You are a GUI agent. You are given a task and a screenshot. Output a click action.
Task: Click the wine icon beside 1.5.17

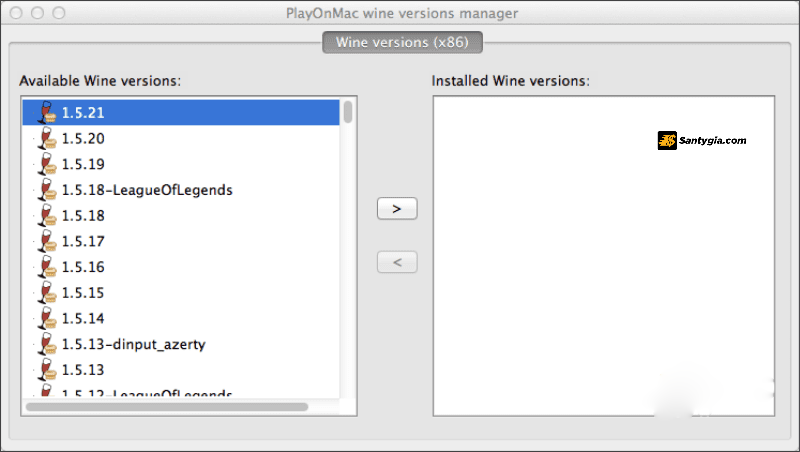click(47, 241)
